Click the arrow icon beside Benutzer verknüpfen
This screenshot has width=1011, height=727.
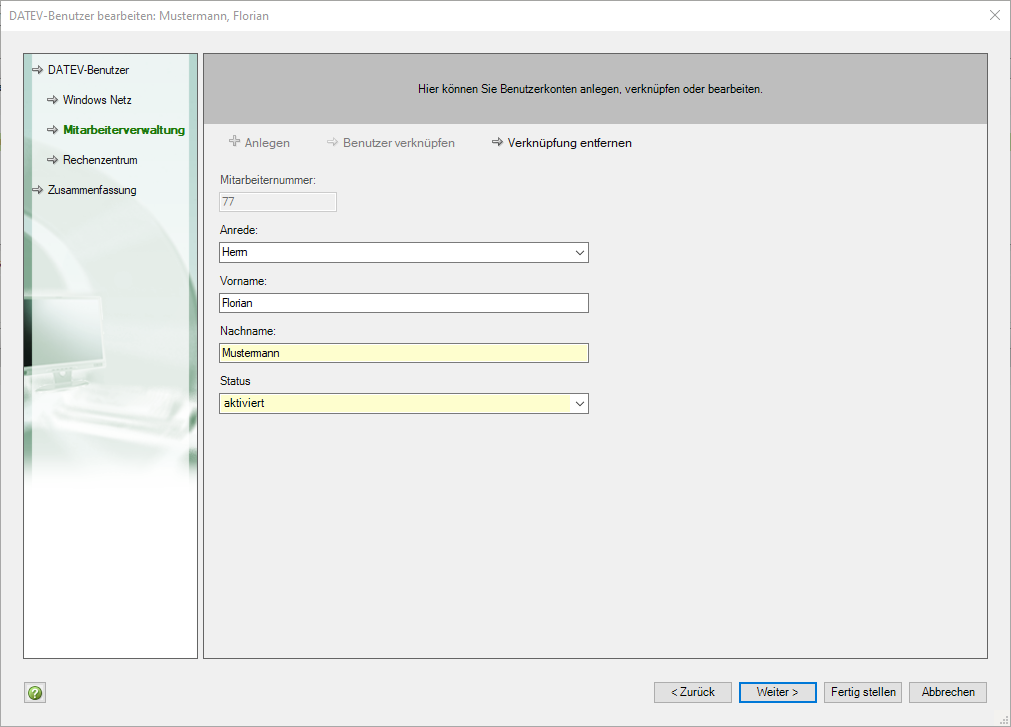332,142
